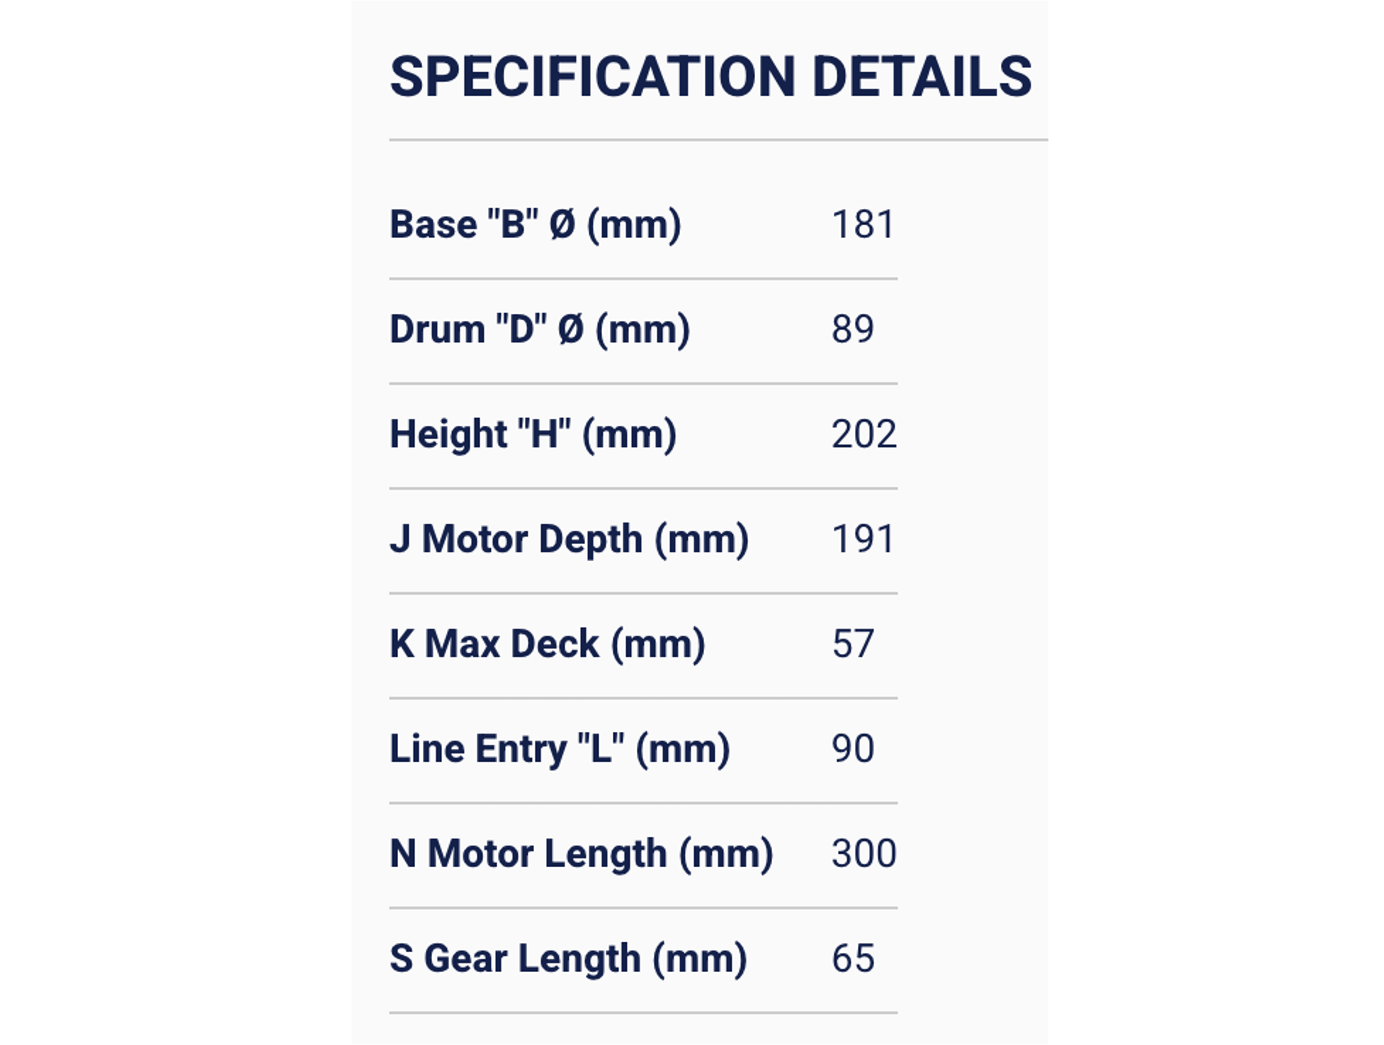This screenshot has width=1384, height=1045.
Task: Select the Drum "D" Ø (mm) label
Action: pos(540,330)
